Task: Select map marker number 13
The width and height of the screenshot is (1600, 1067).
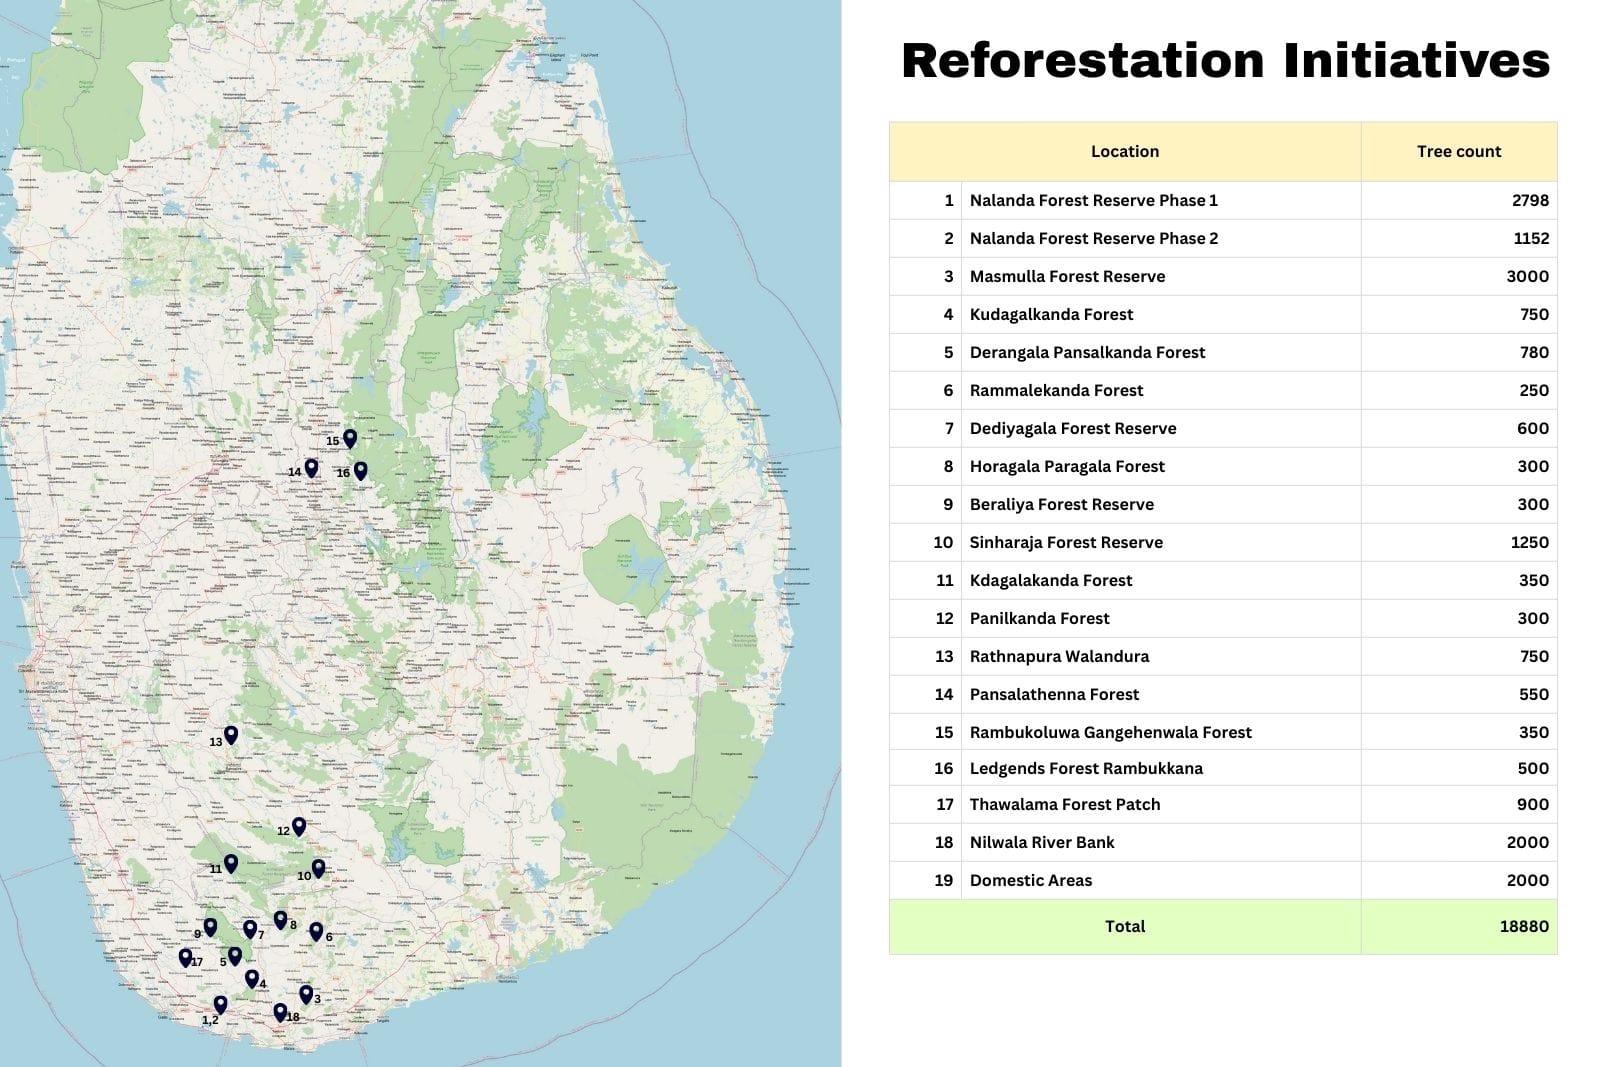Action: pos(231,734)
